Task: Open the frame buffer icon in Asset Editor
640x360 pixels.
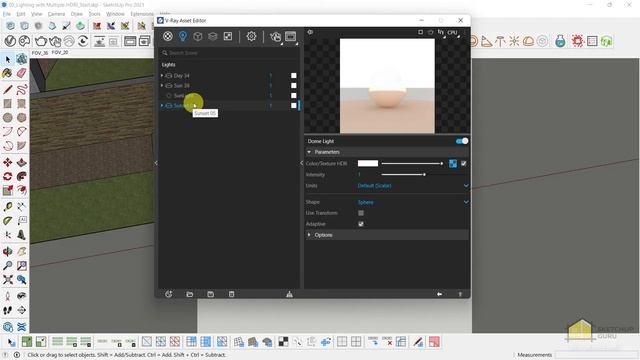Action: 291,36
